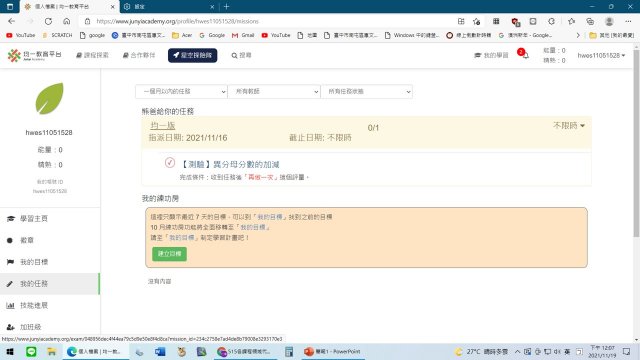
Task: Switch to the second browser tab
Action: [x=169, y=7]
